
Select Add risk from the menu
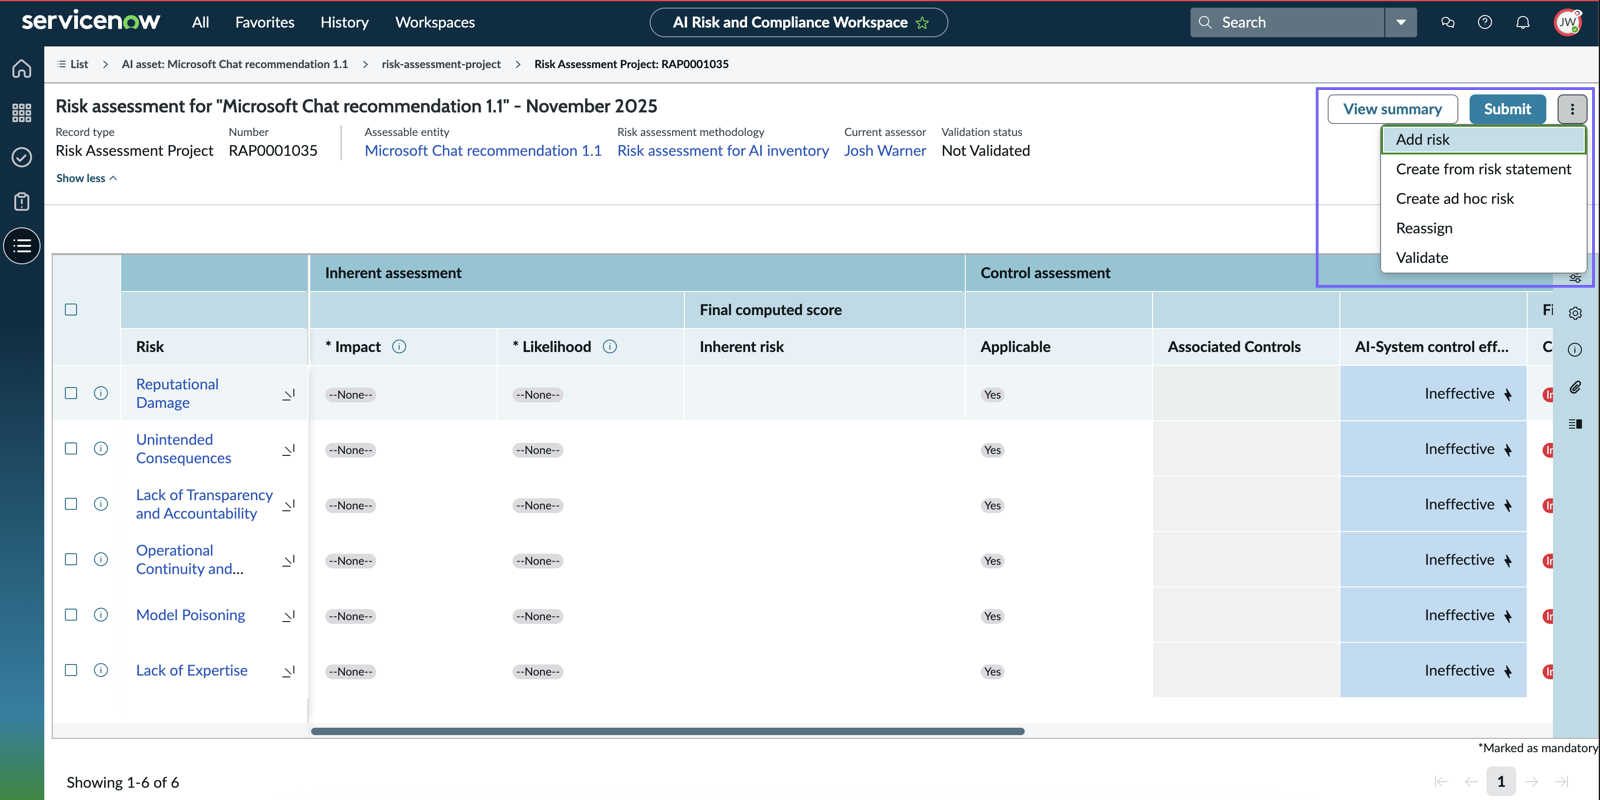pyautogui.click(x=1484, y=140)
